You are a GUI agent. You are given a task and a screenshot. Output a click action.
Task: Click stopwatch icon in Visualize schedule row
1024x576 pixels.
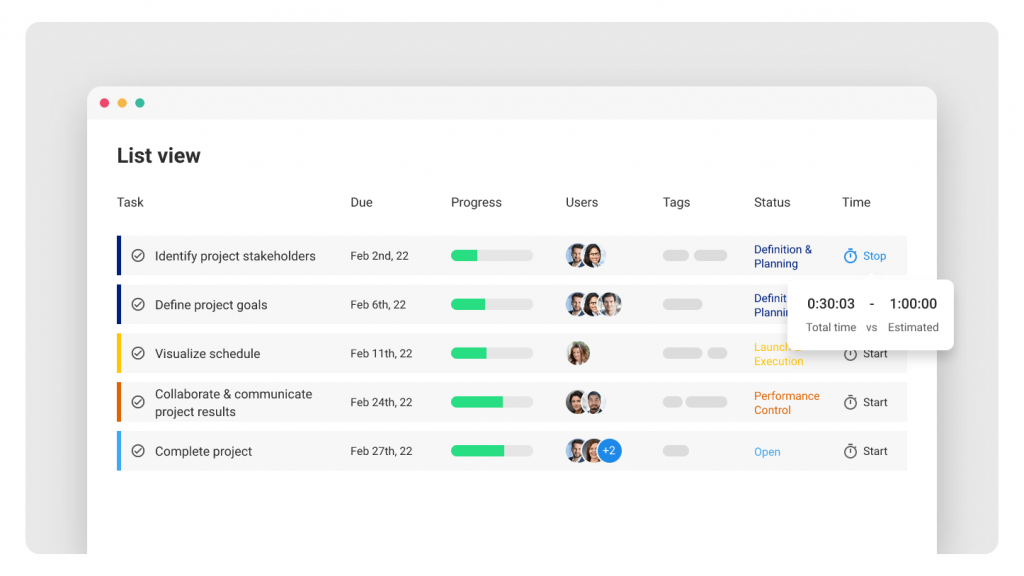[850, 354]
